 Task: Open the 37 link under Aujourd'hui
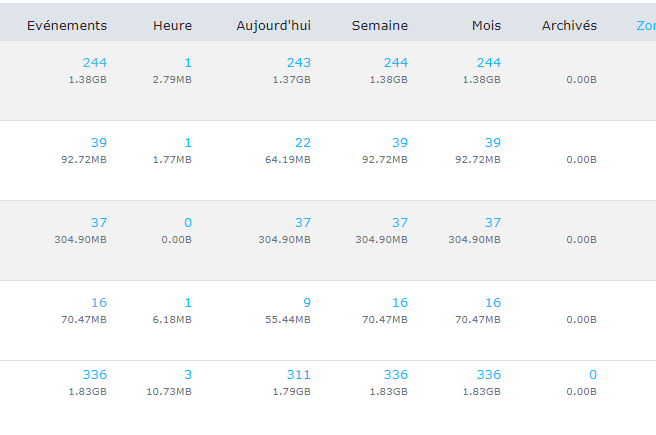point(303,223)
